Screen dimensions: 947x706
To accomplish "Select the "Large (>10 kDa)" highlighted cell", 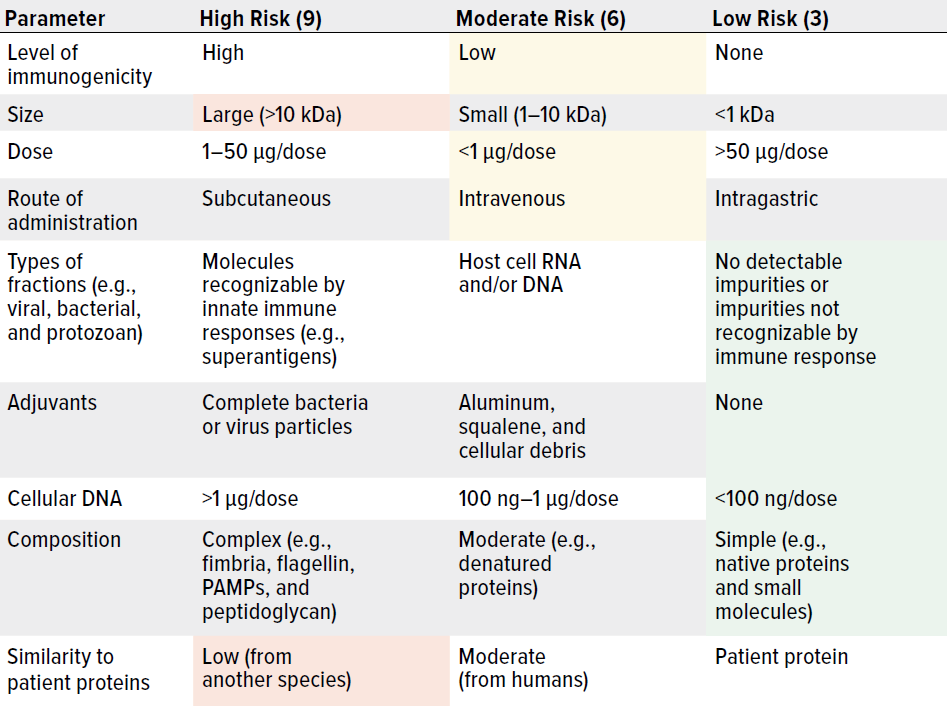I will 272,115.
